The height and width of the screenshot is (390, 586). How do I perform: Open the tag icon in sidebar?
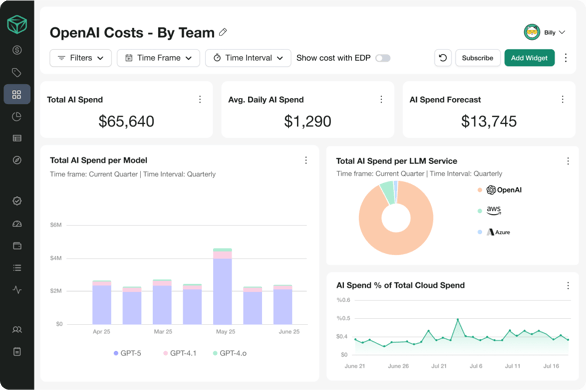tap(17, 72)
